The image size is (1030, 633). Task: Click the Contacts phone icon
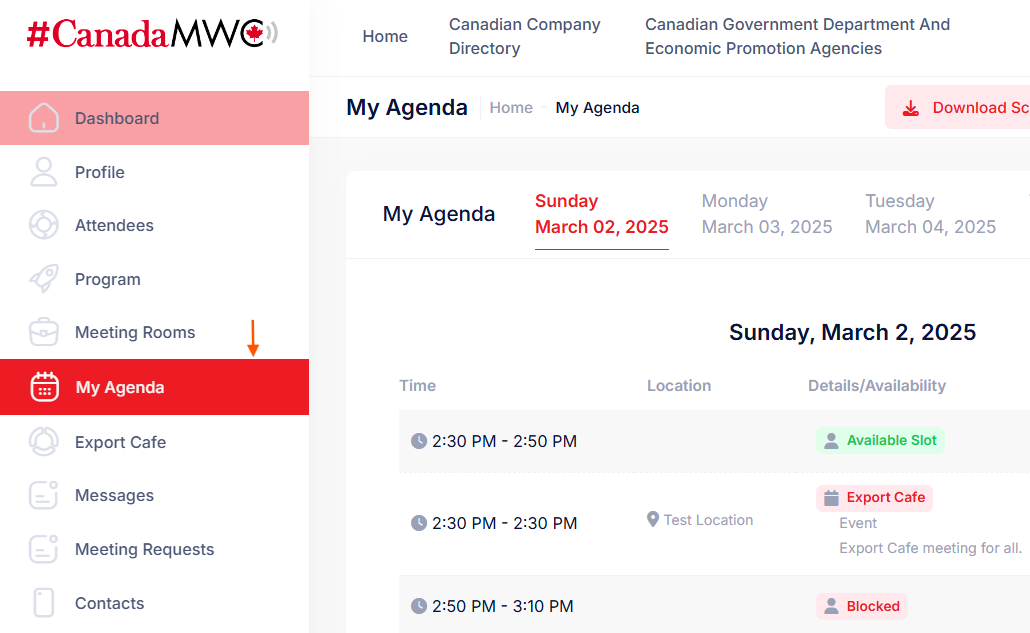click(44, 603)
